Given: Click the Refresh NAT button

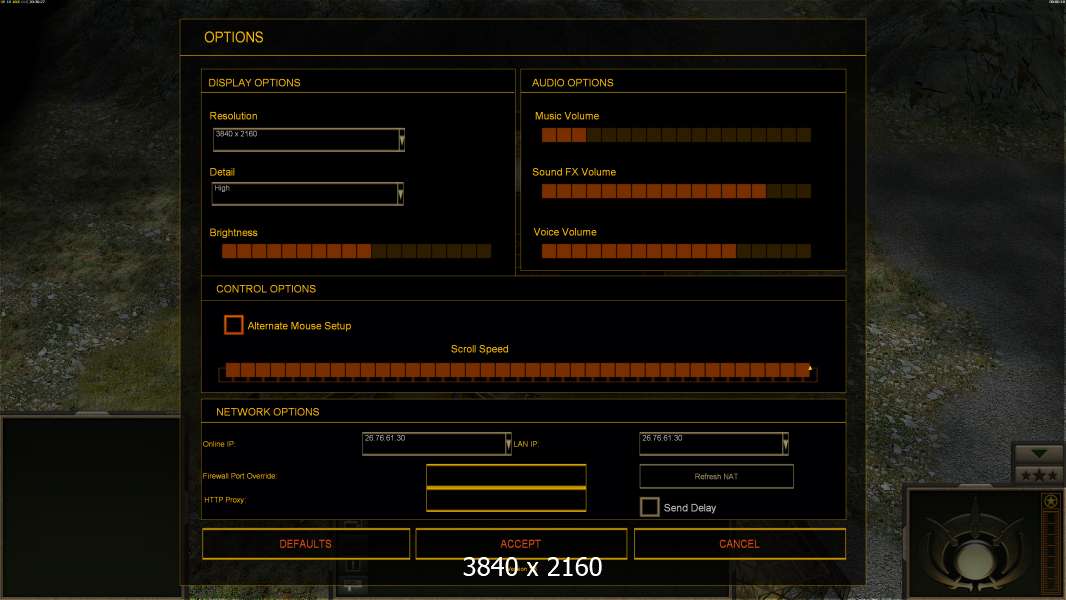Looking at the screenshot, I should pos(717,476).
